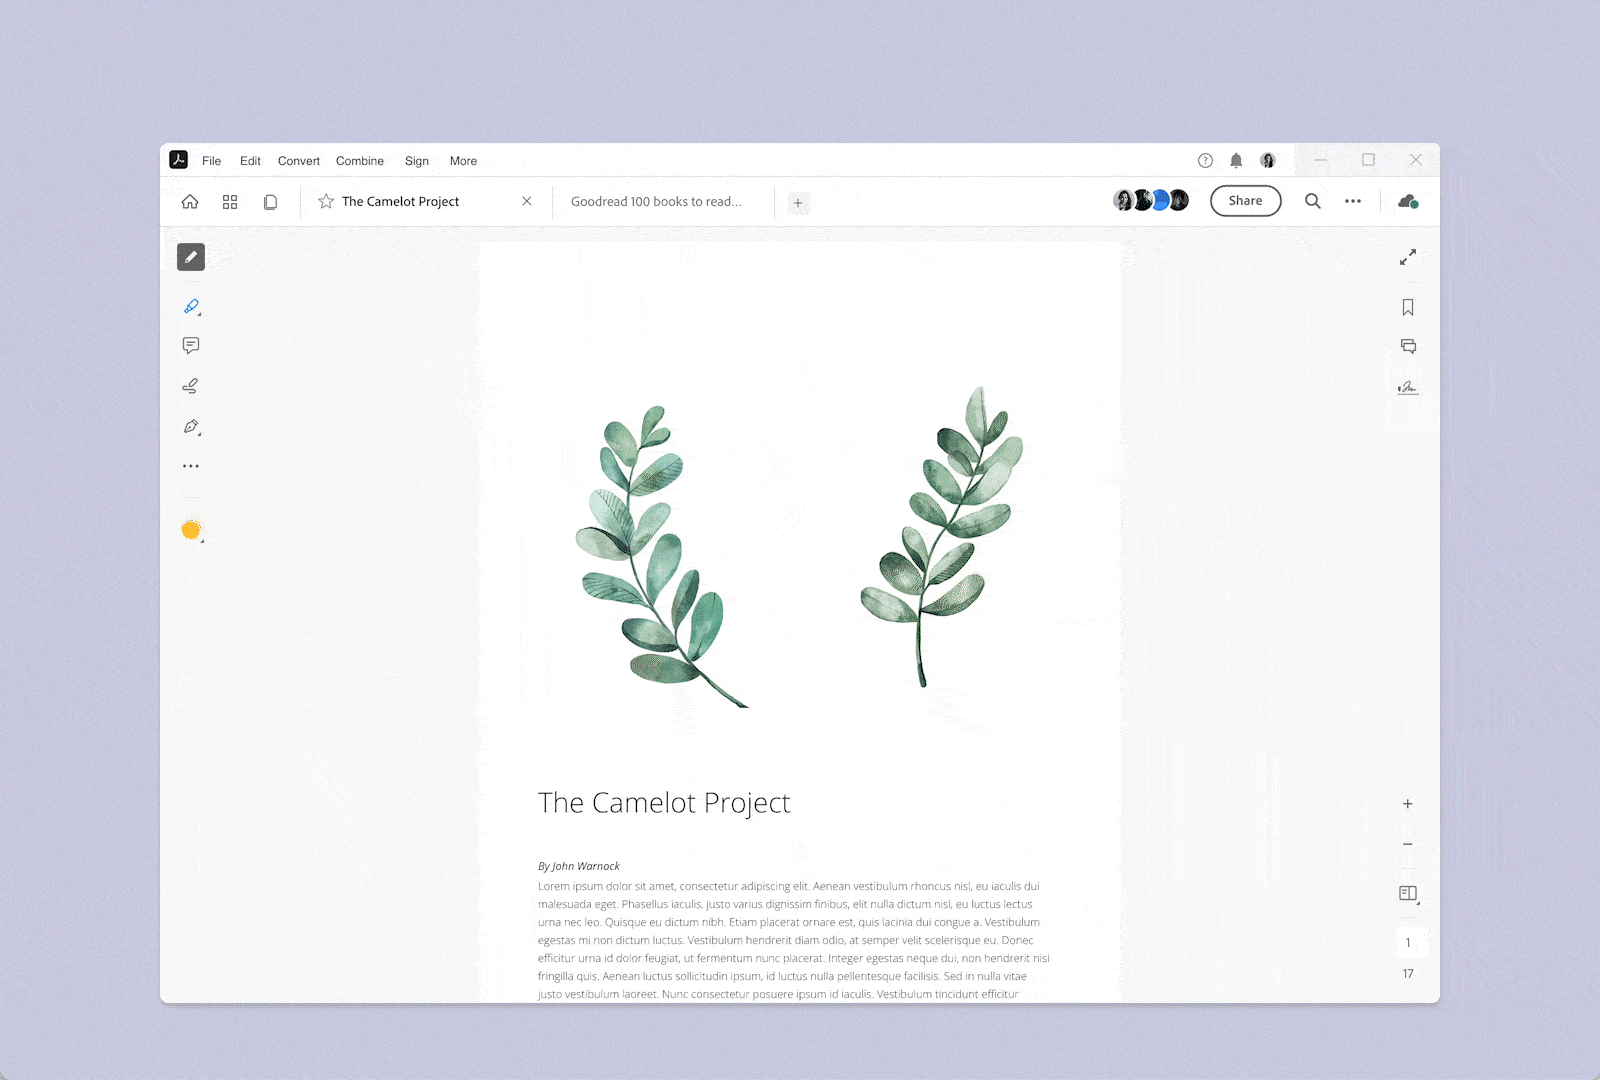Screen dimensions: 1600x1080
Task: Click the Acrobat logo icon
Action: [179, 160]
